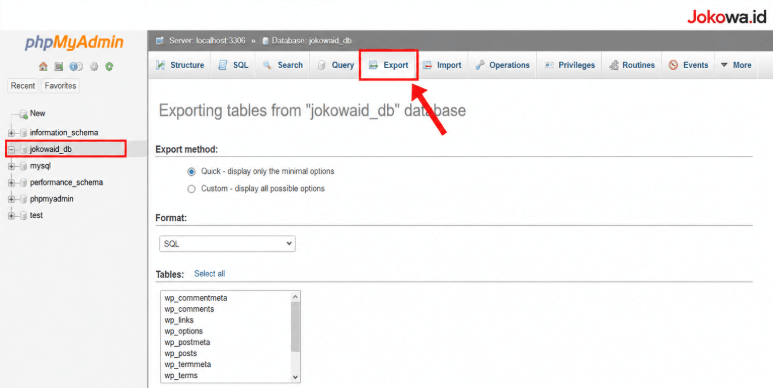
Task: Select Custom export method radio
Action: tap(191, 189)
